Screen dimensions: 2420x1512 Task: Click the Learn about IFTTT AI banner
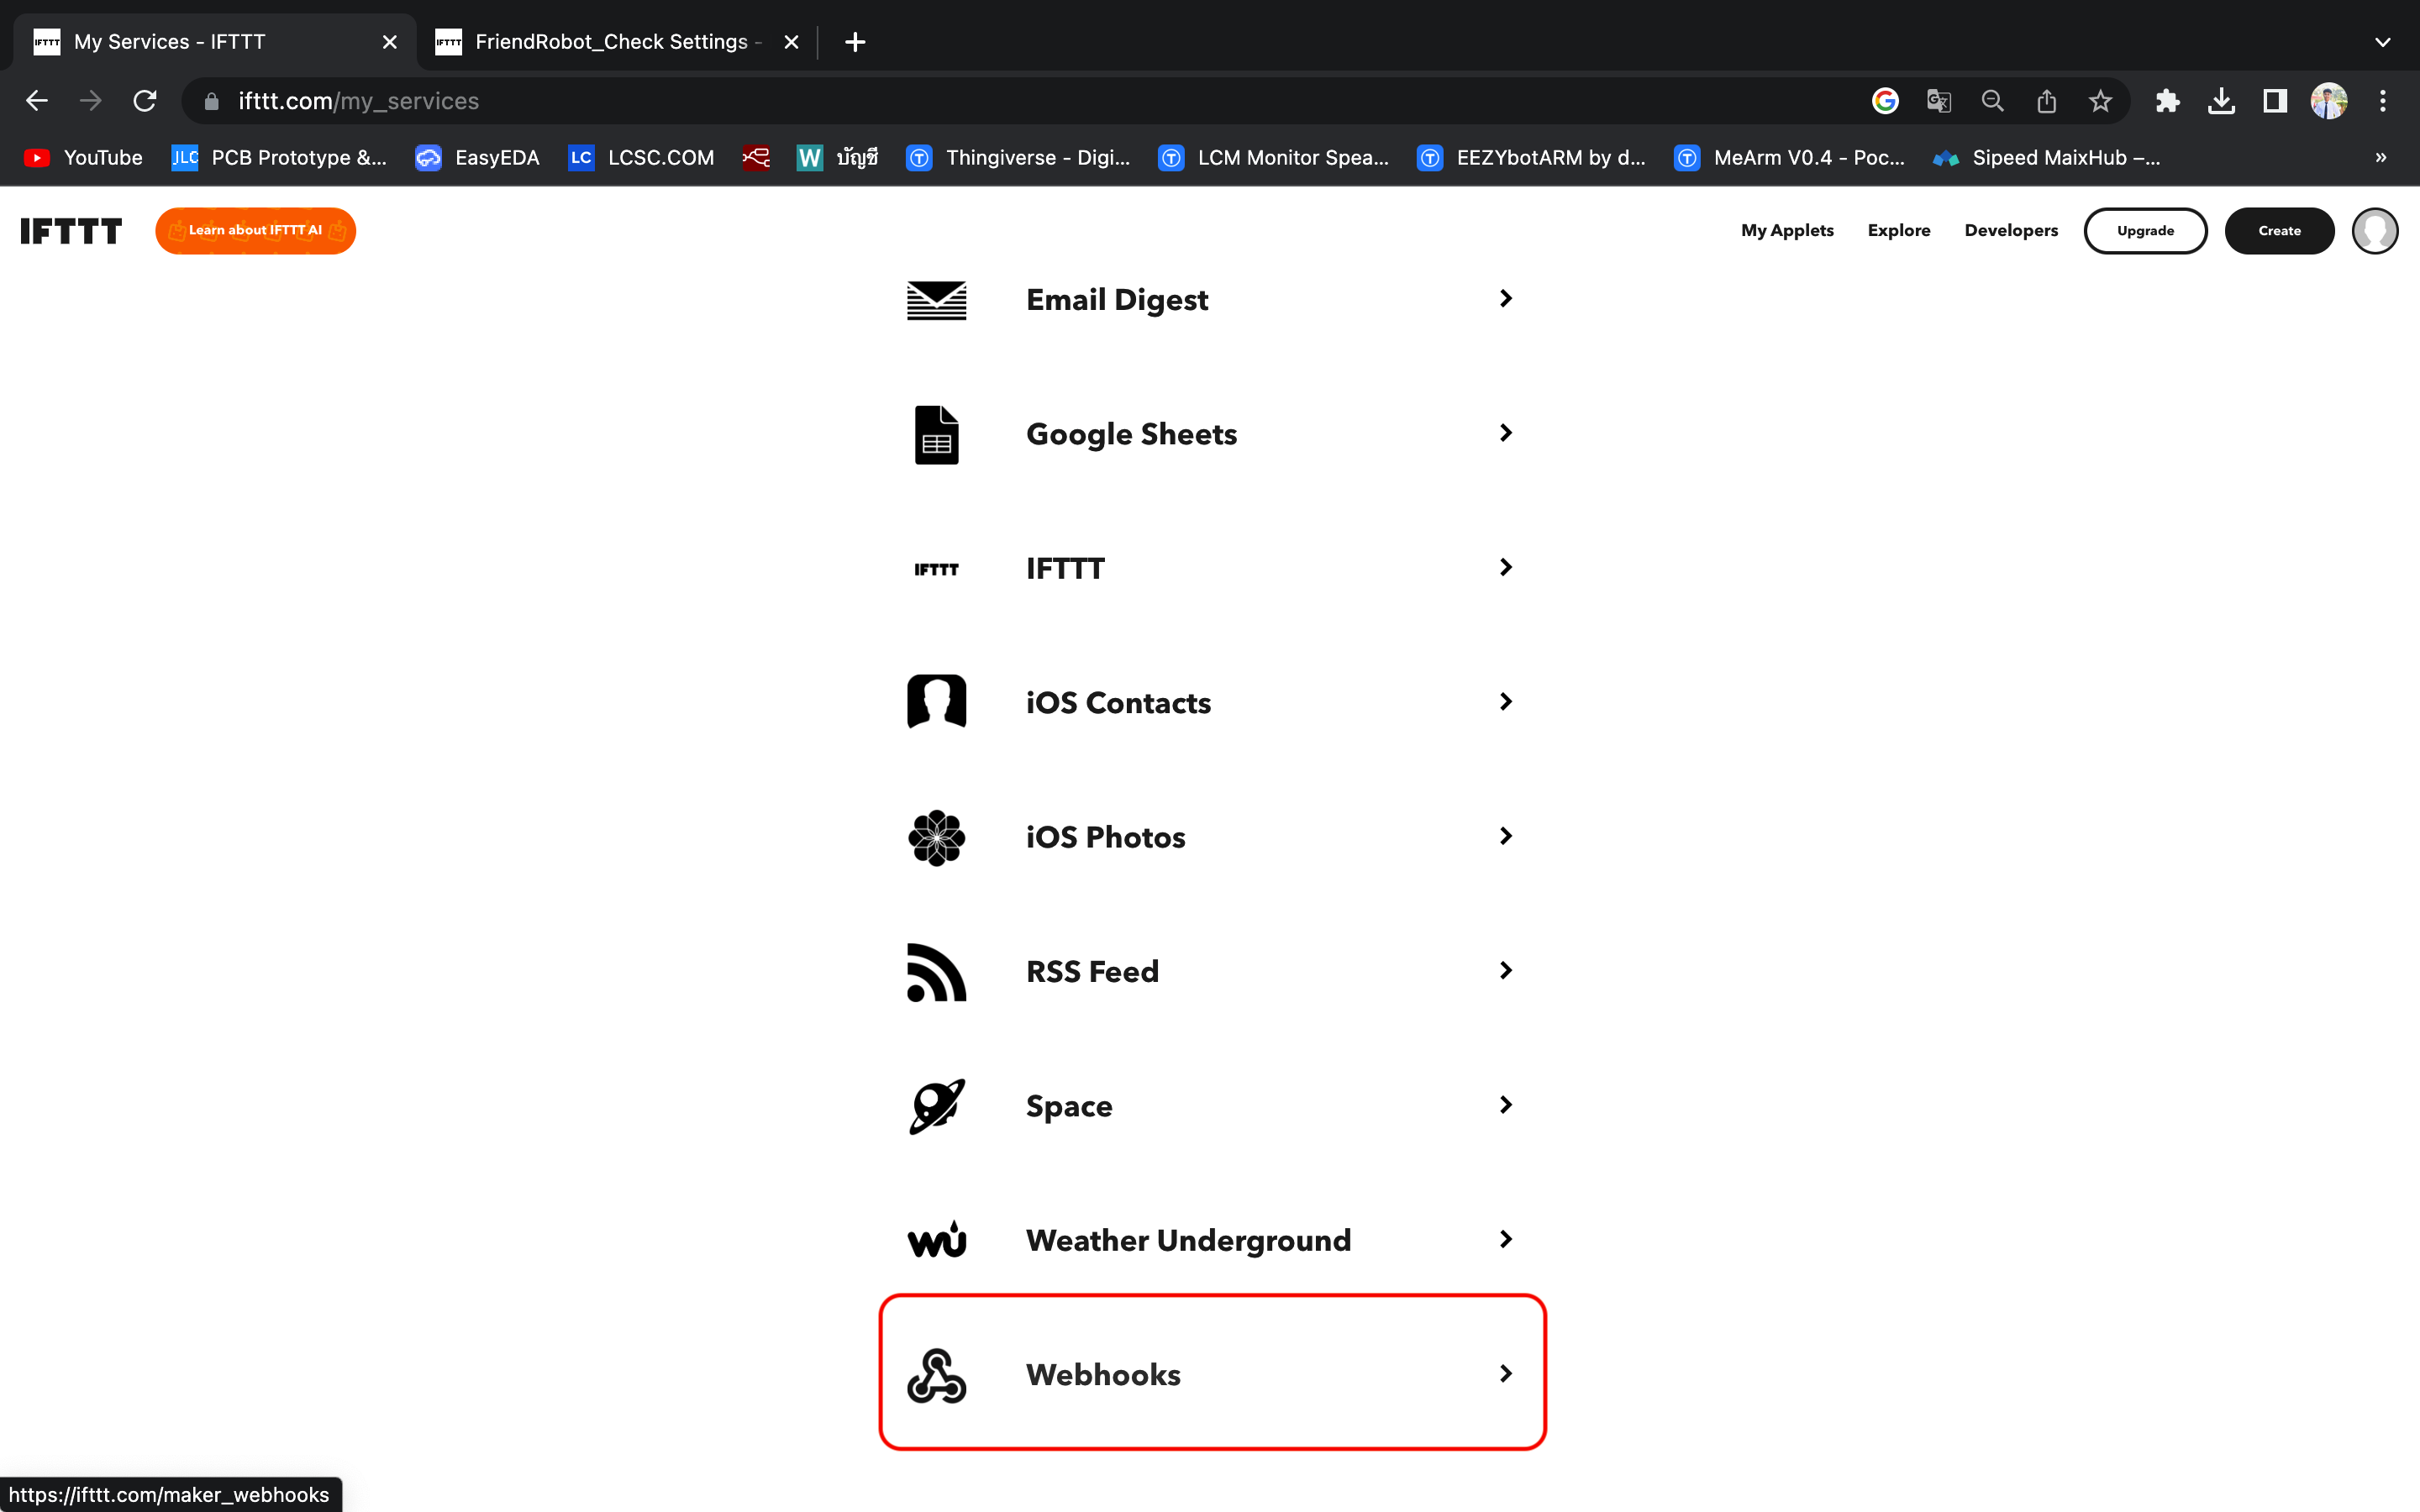[255, 231]
